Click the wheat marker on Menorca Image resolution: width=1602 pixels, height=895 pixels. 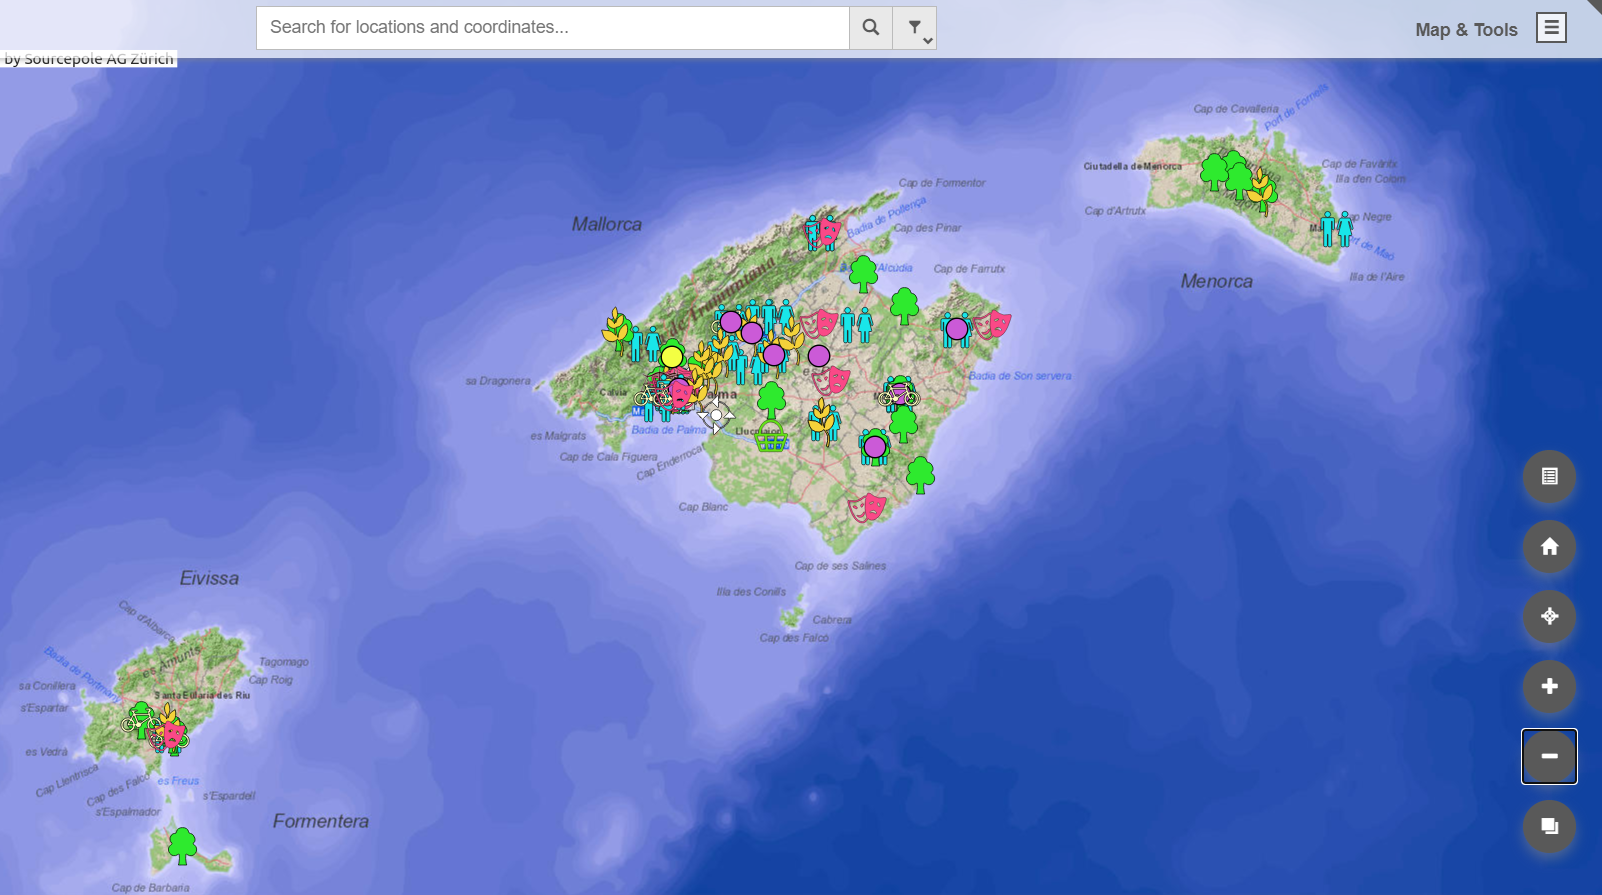[x=1263, y=192]
